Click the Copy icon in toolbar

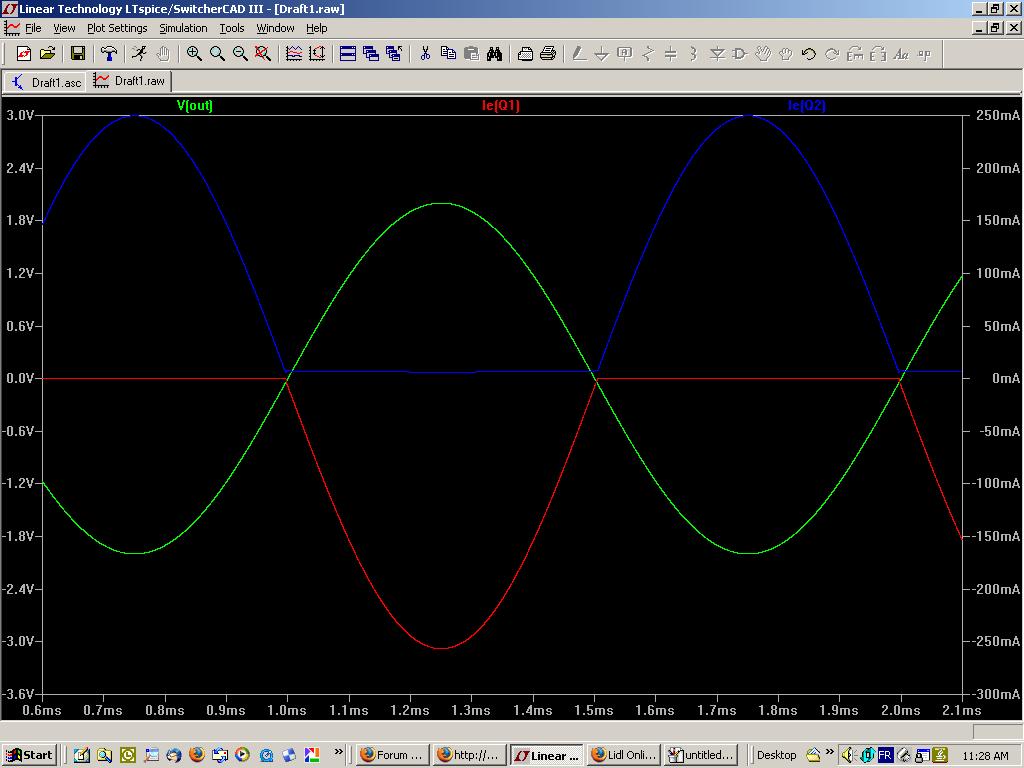tap(448, 54)
